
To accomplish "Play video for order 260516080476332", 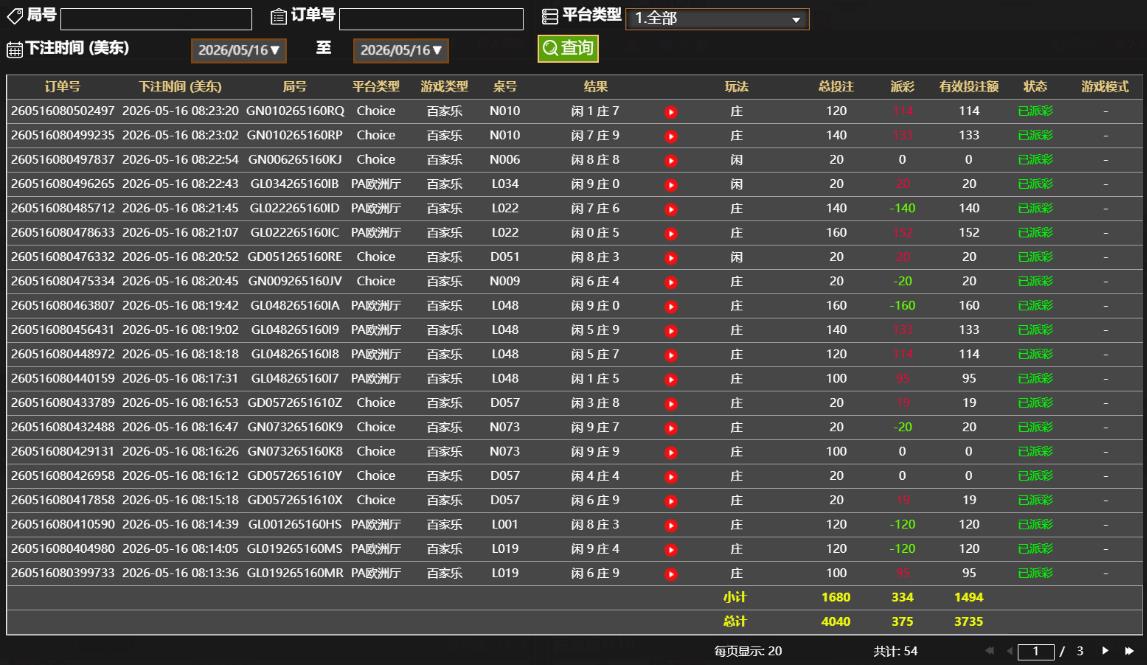I will (x=671, y=258).
